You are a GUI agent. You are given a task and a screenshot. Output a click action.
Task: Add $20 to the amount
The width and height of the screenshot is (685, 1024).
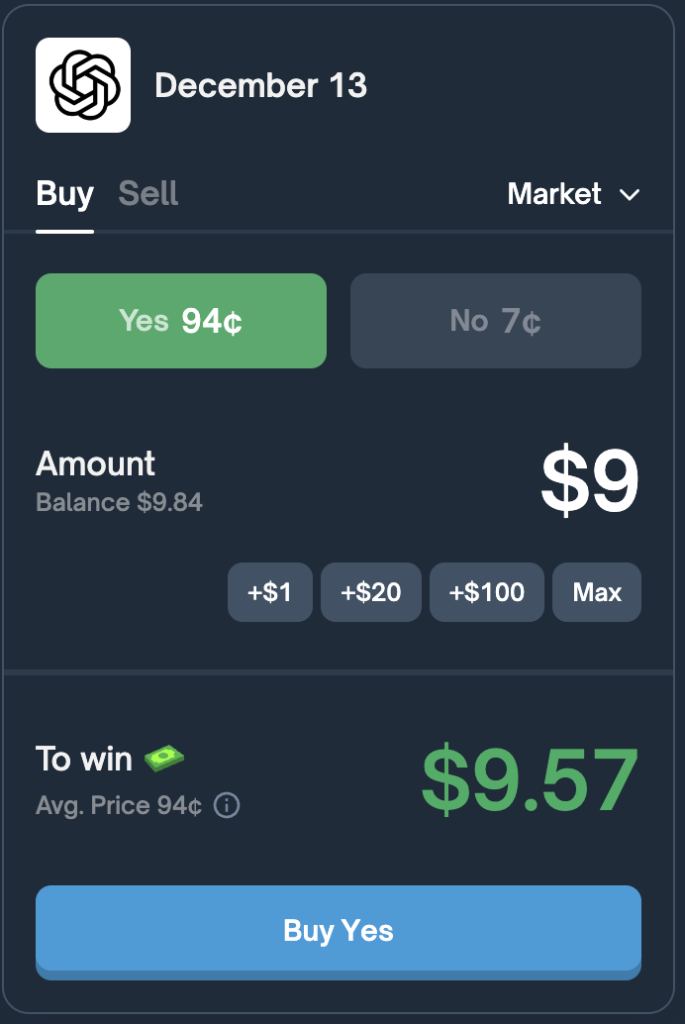coord(371,592)
